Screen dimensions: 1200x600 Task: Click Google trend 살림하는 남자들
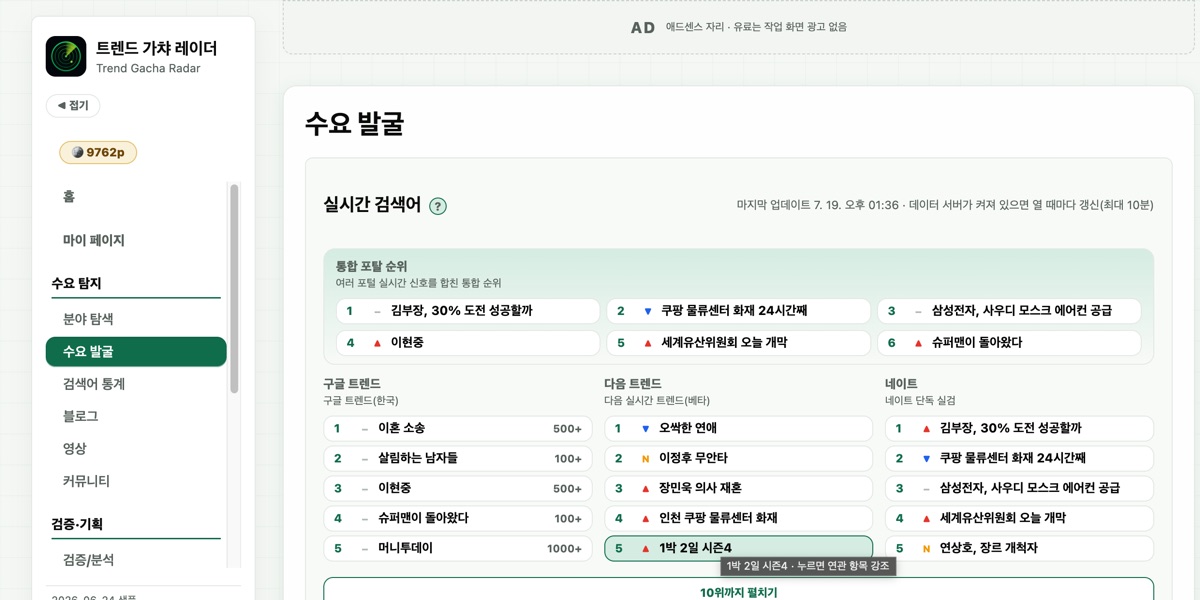[x=458, y=458]
